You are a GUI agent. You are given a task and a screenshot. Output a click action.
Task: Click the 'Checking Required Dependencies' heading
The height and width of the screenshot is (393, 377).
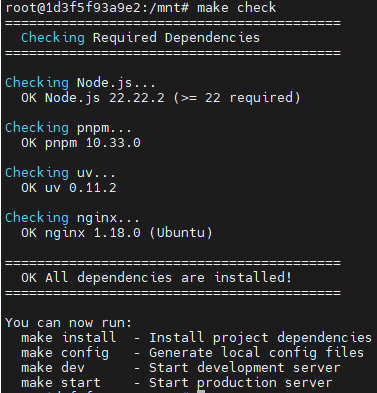(140, 38)
